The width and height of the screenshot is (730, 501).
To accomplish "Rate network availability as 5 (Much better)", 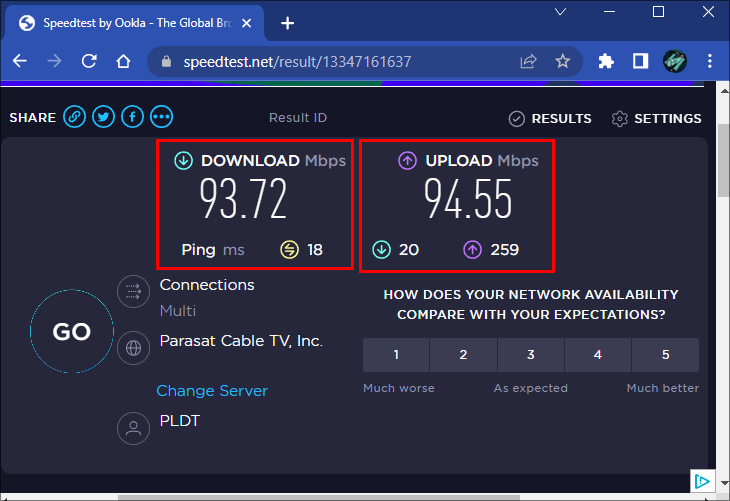I will pos(666,355).
